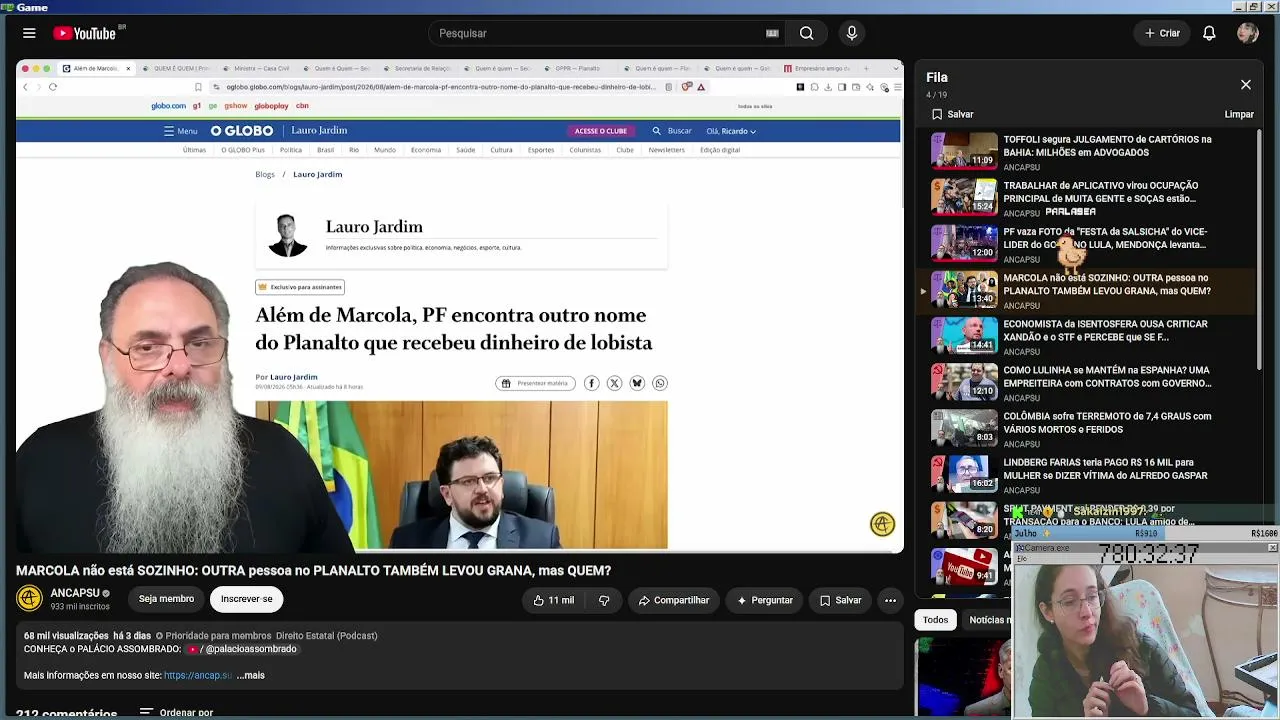Share the video via Compartilhar
The width and height of the screenshot is (1280, 720).
pyautogui.click(x=674, y=600)
